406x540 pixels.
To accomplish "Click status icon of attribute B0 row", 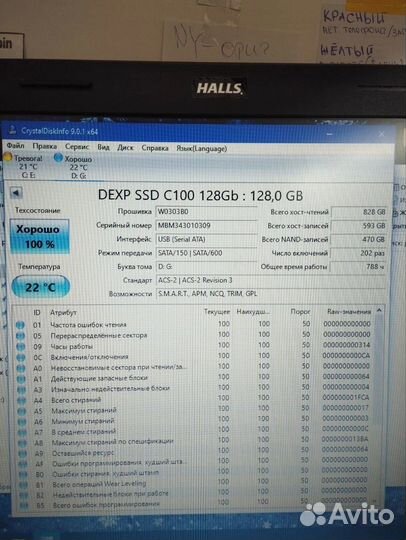I will 23,475.
